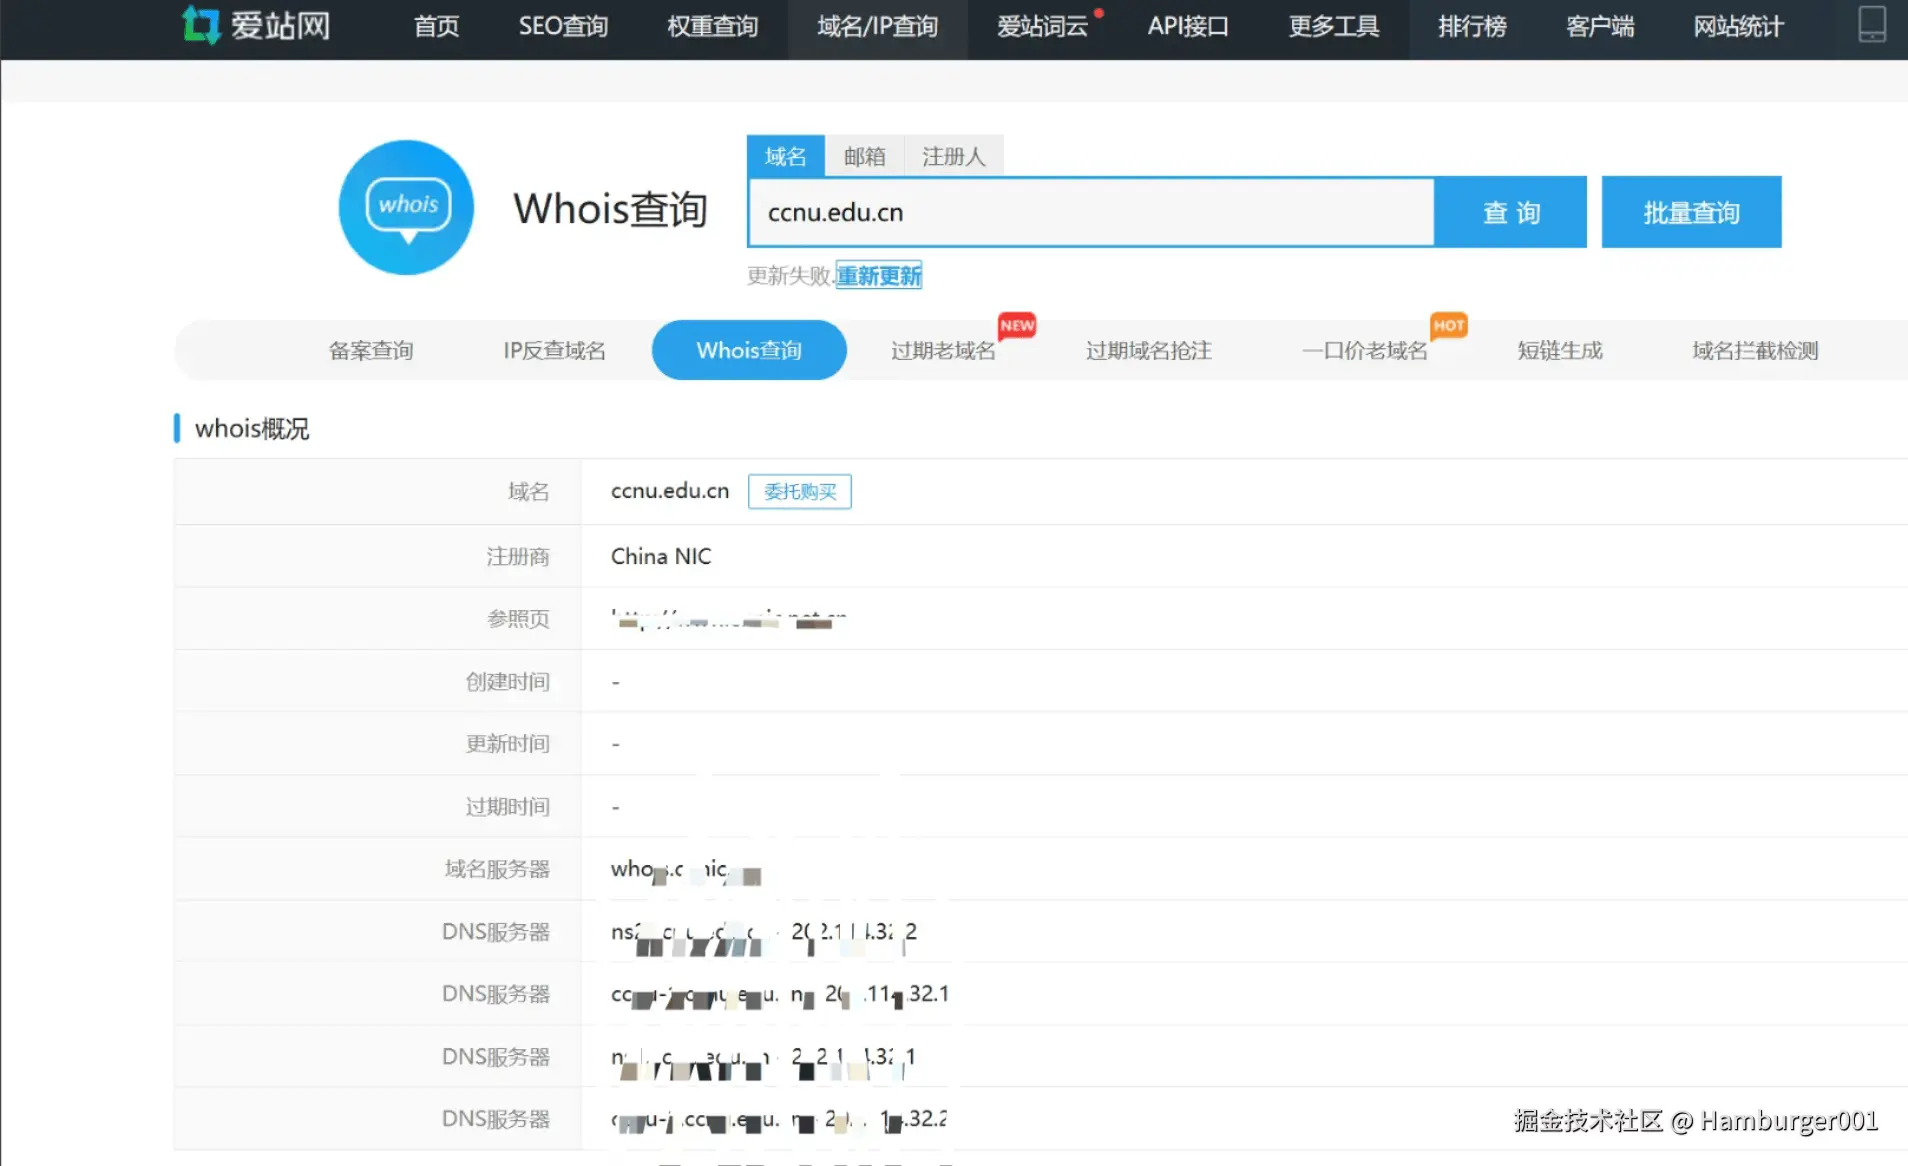Open the 客户端 menu item

(x=1600, y=26)
